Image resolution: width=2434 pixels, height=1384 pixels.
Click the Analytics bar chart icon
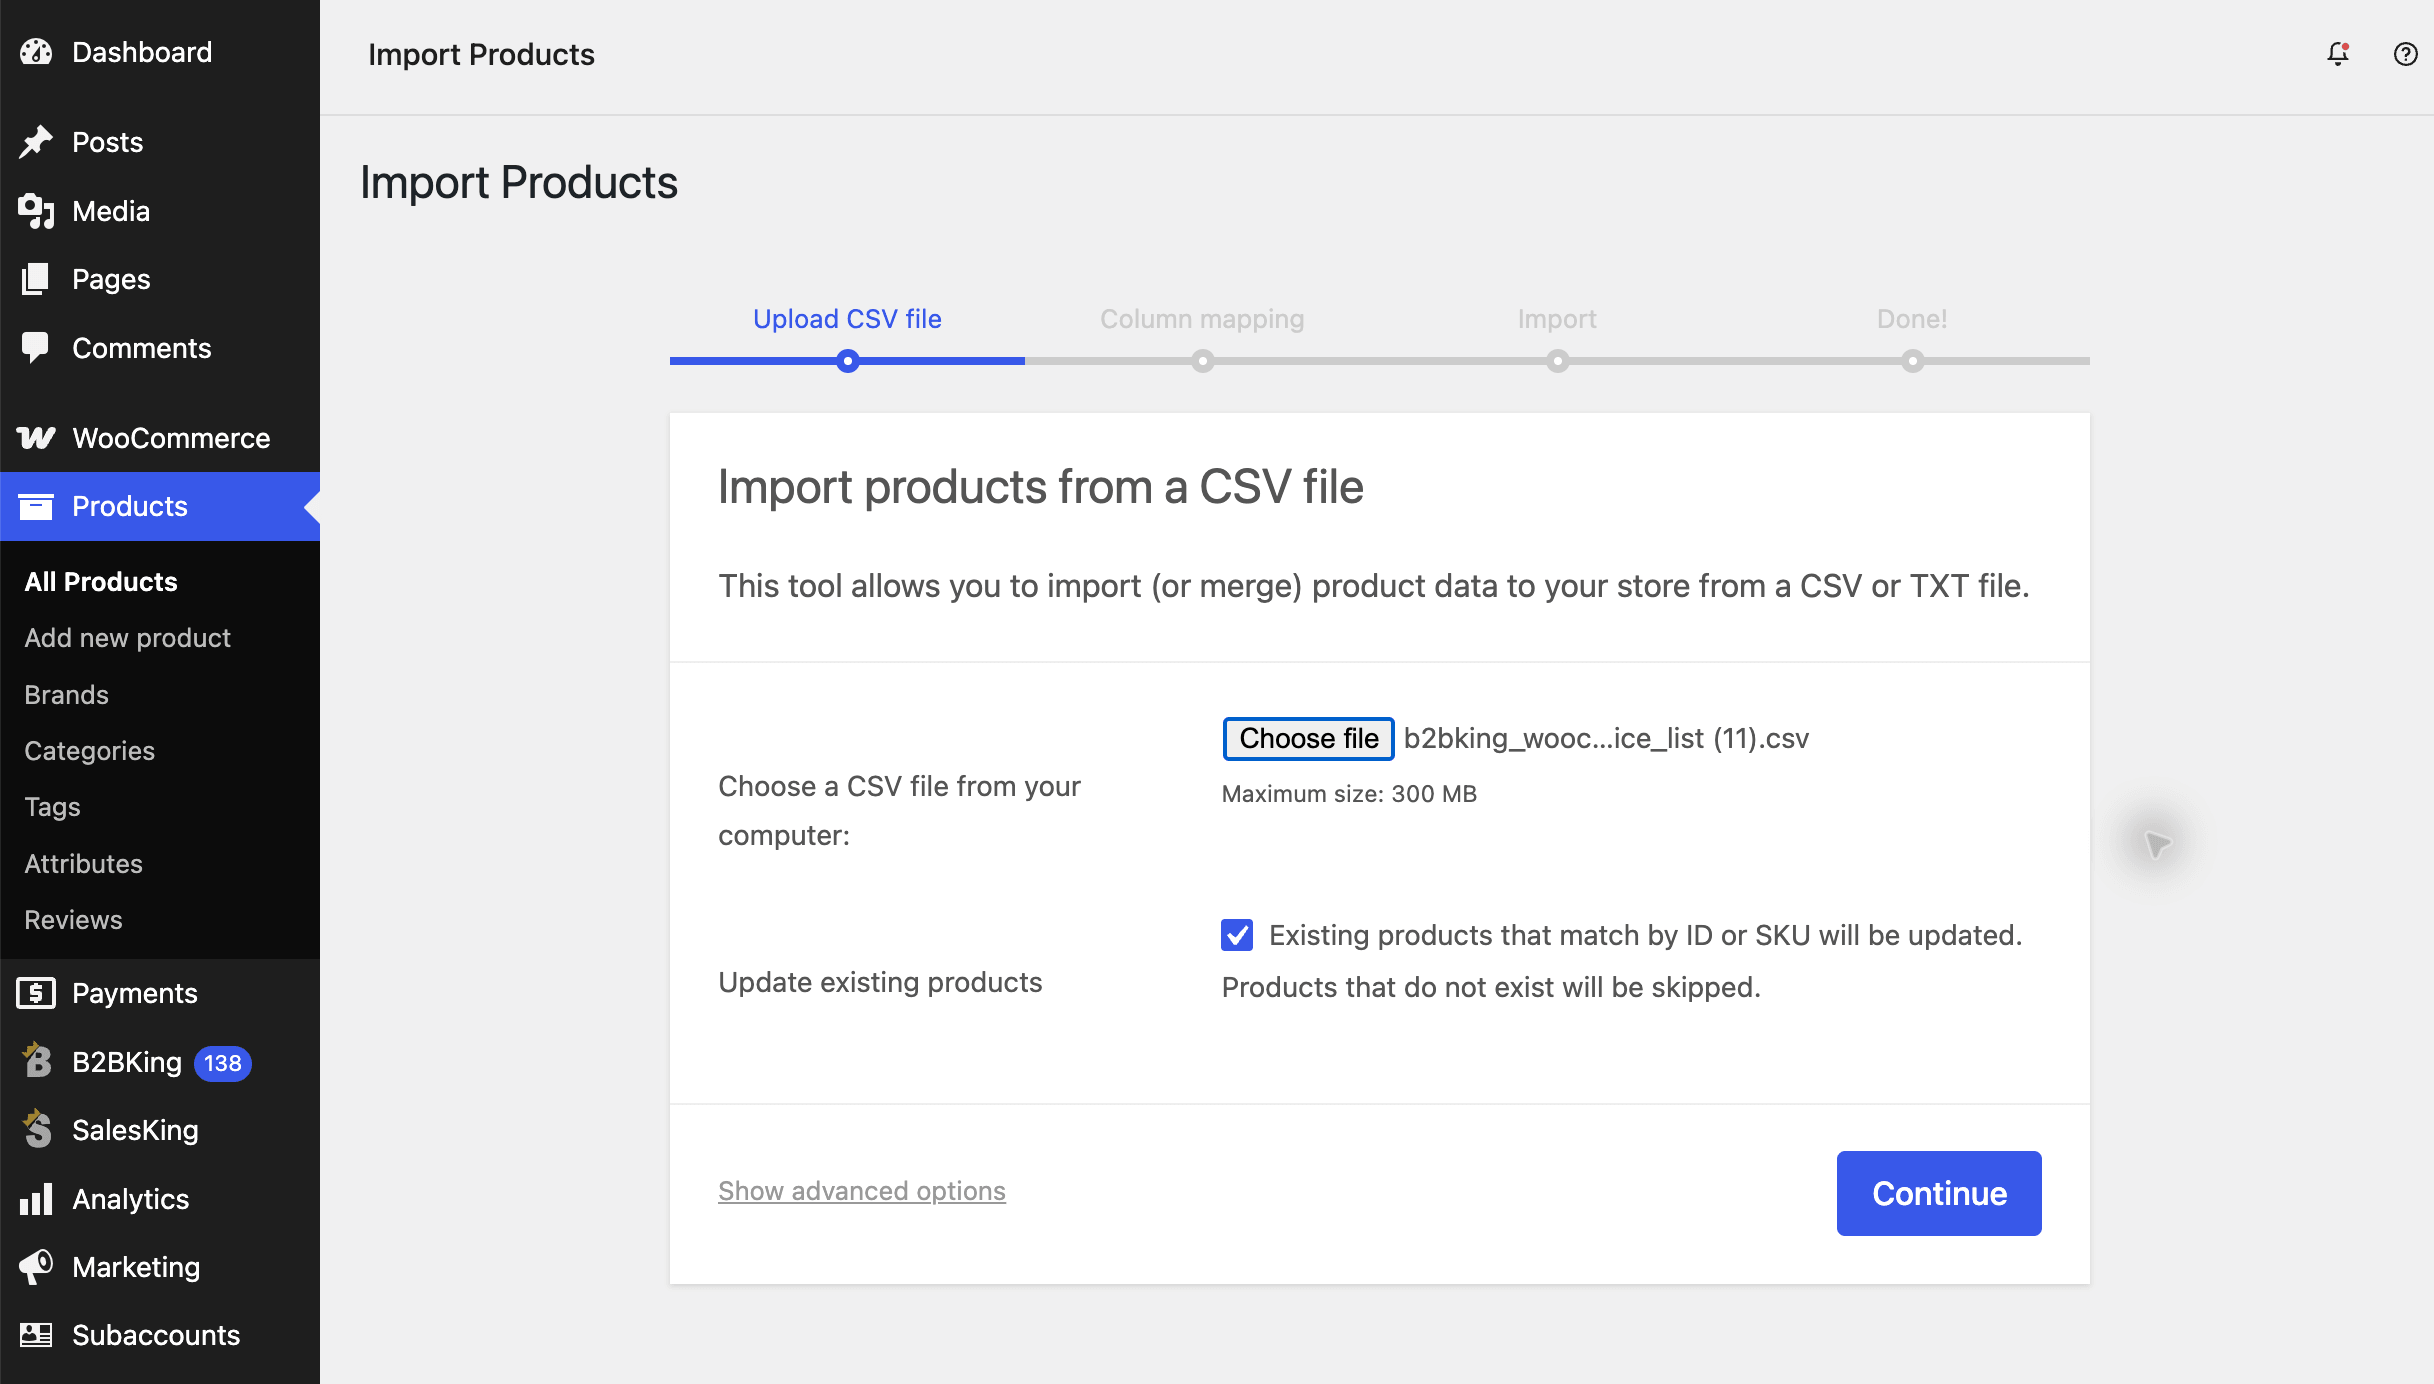36,1198
